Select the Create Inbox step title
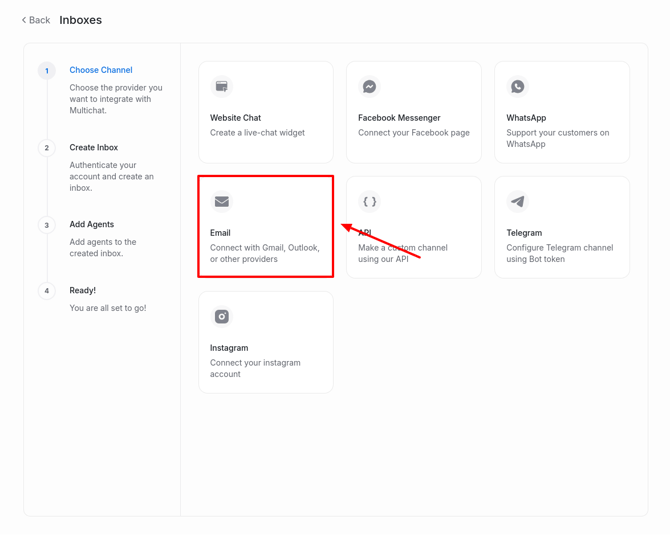The height and width of the screenshot is (537, 670). tap(94, 148)
